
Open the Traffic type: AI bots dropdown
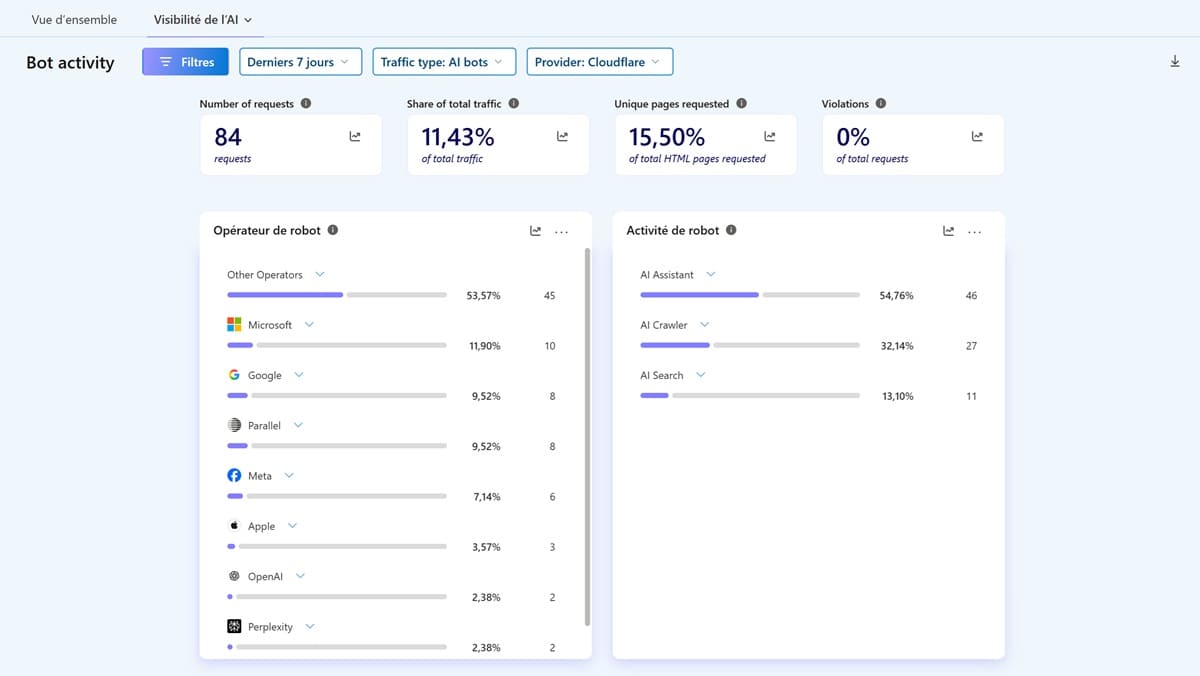coord(444,62)
